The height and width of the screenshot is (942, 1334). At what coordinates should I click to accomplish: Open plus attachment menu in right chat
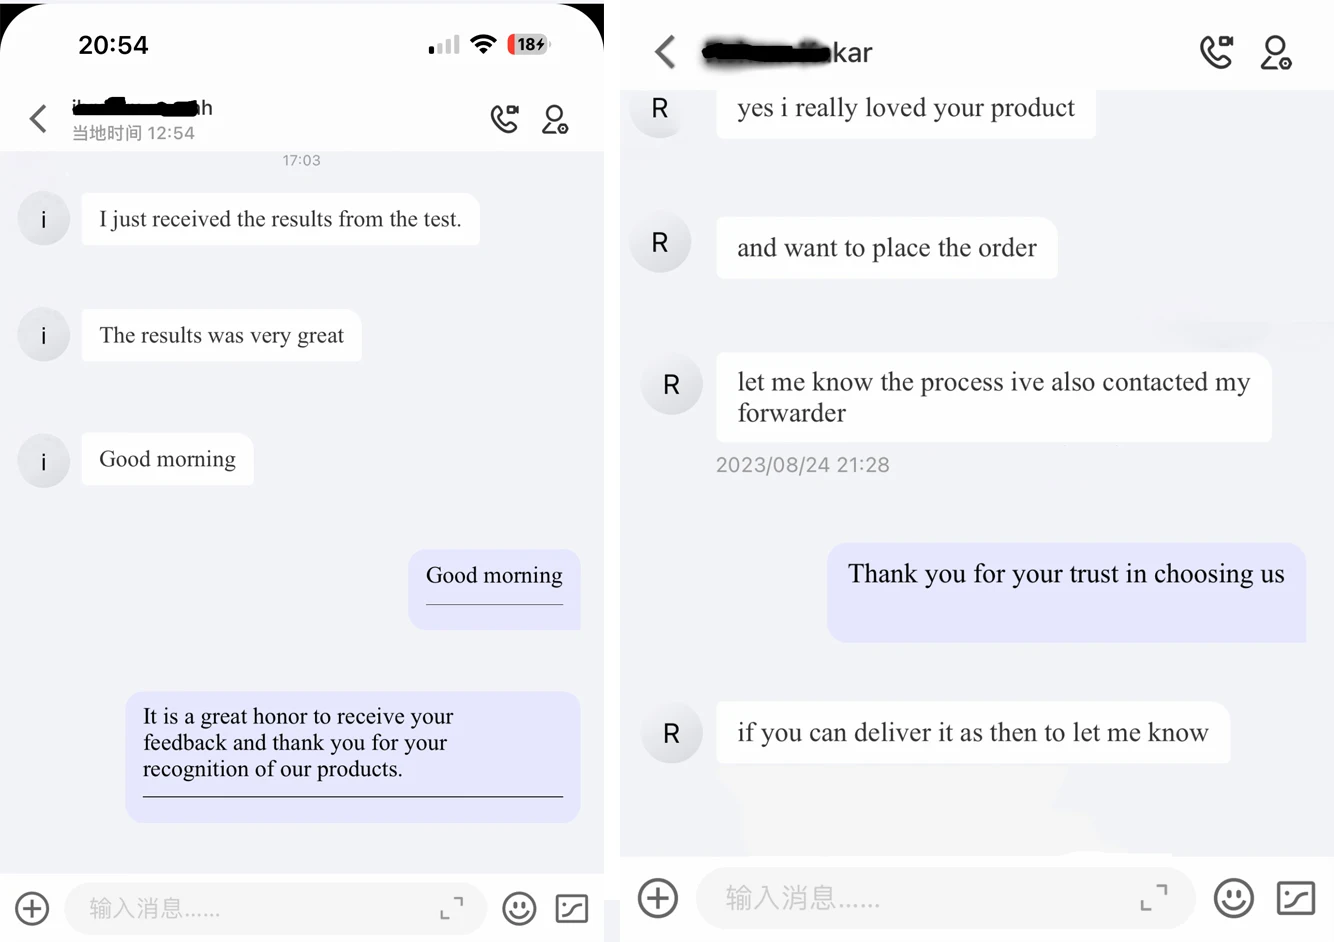click(658, 898)
